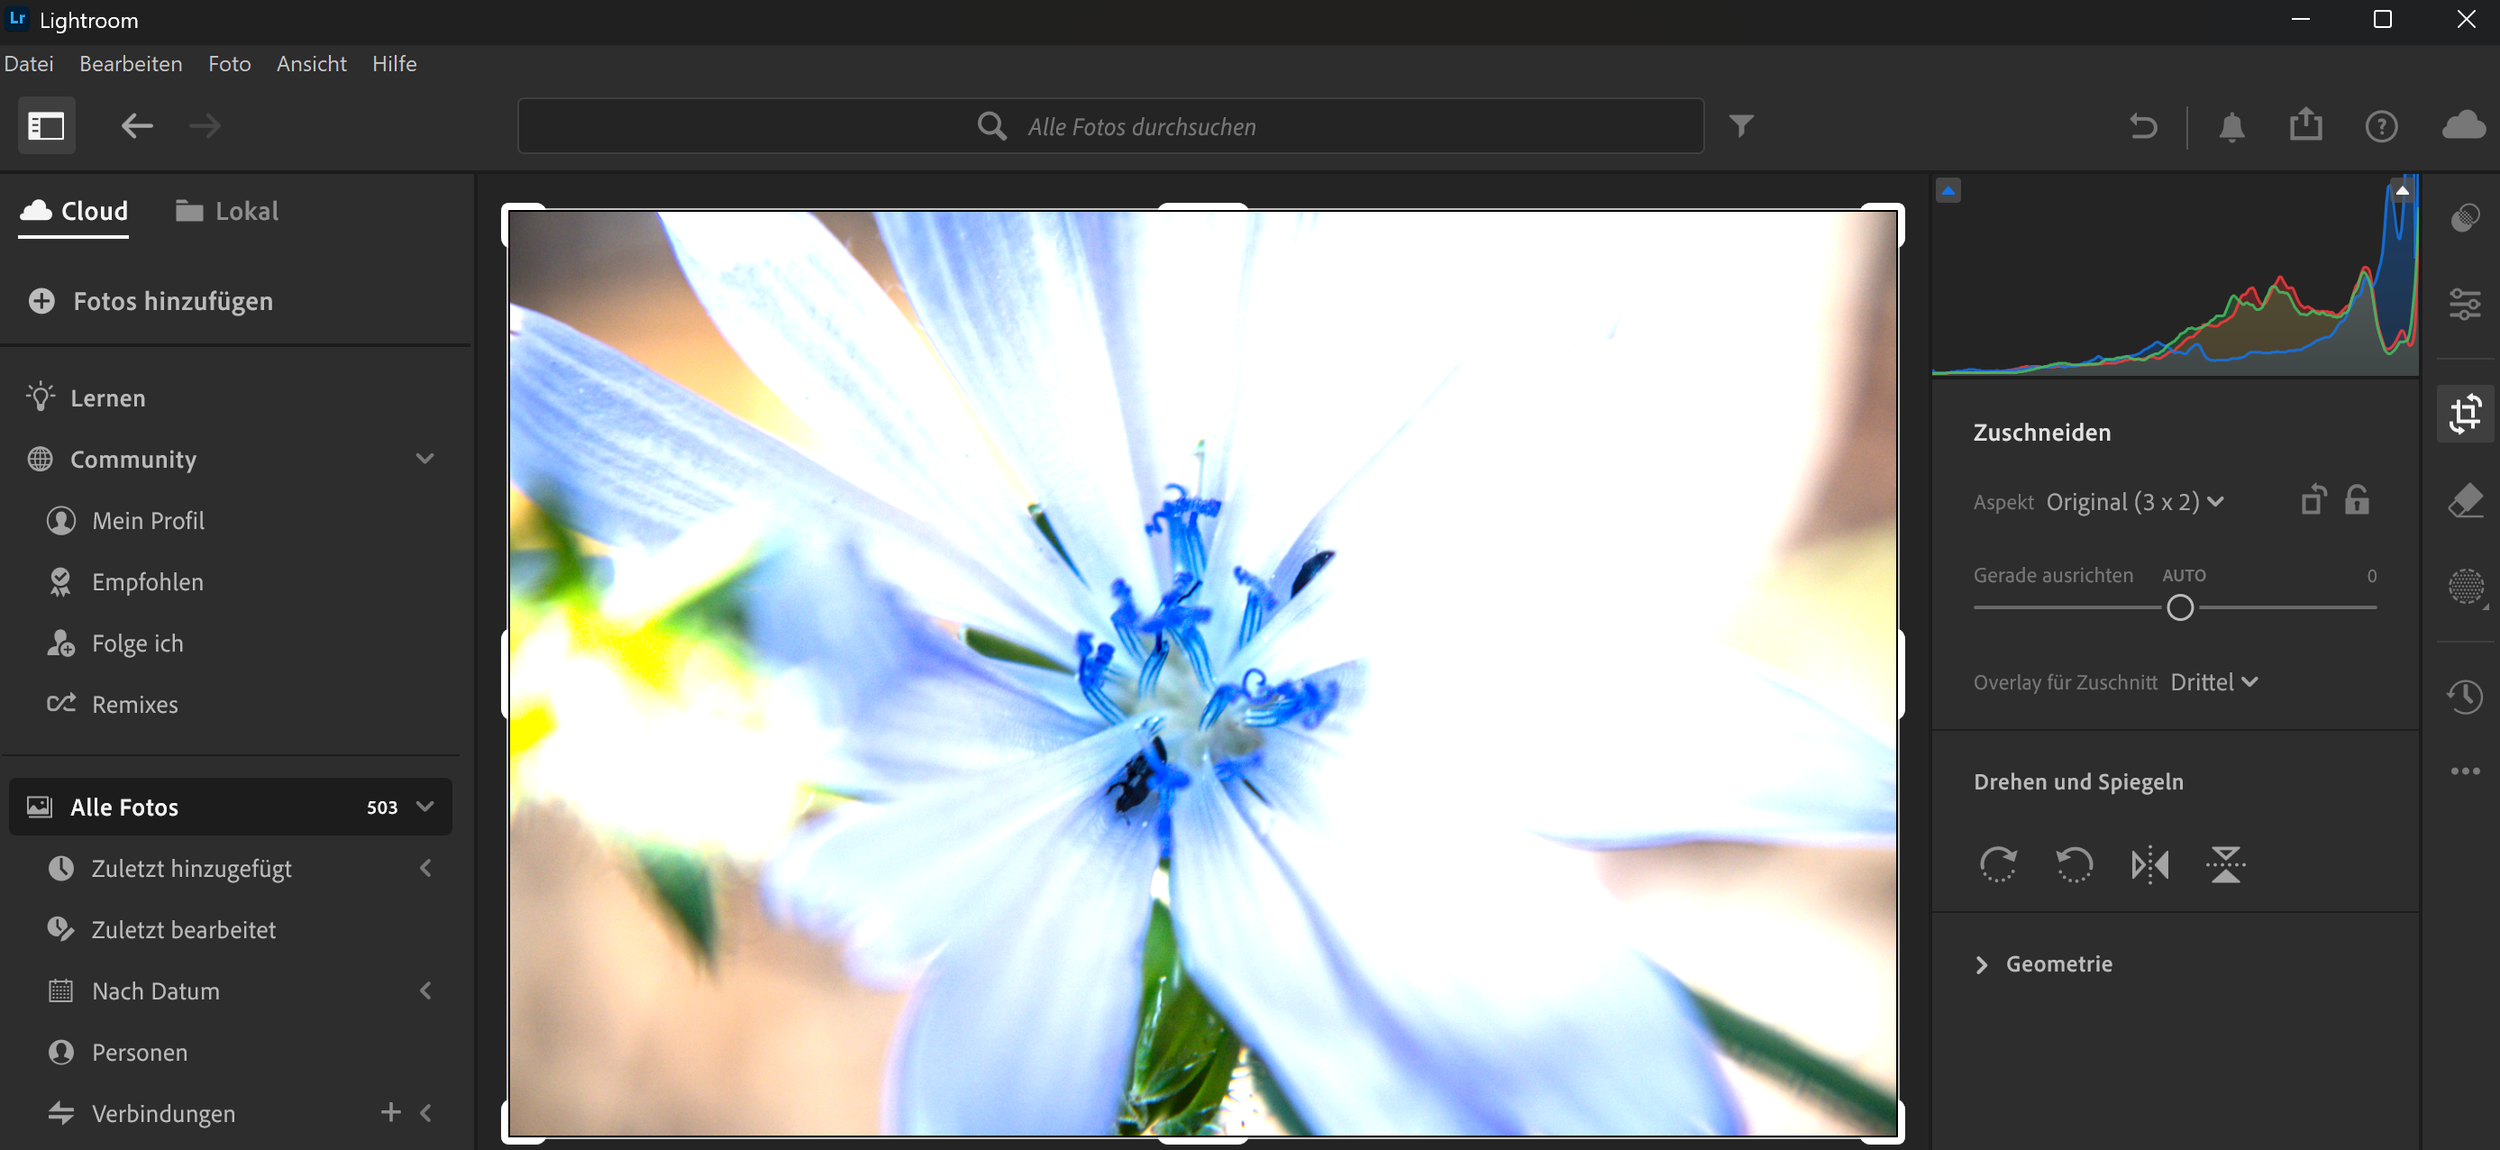
Task: Flip image horizontally icon
Action: coord(2149,864)
